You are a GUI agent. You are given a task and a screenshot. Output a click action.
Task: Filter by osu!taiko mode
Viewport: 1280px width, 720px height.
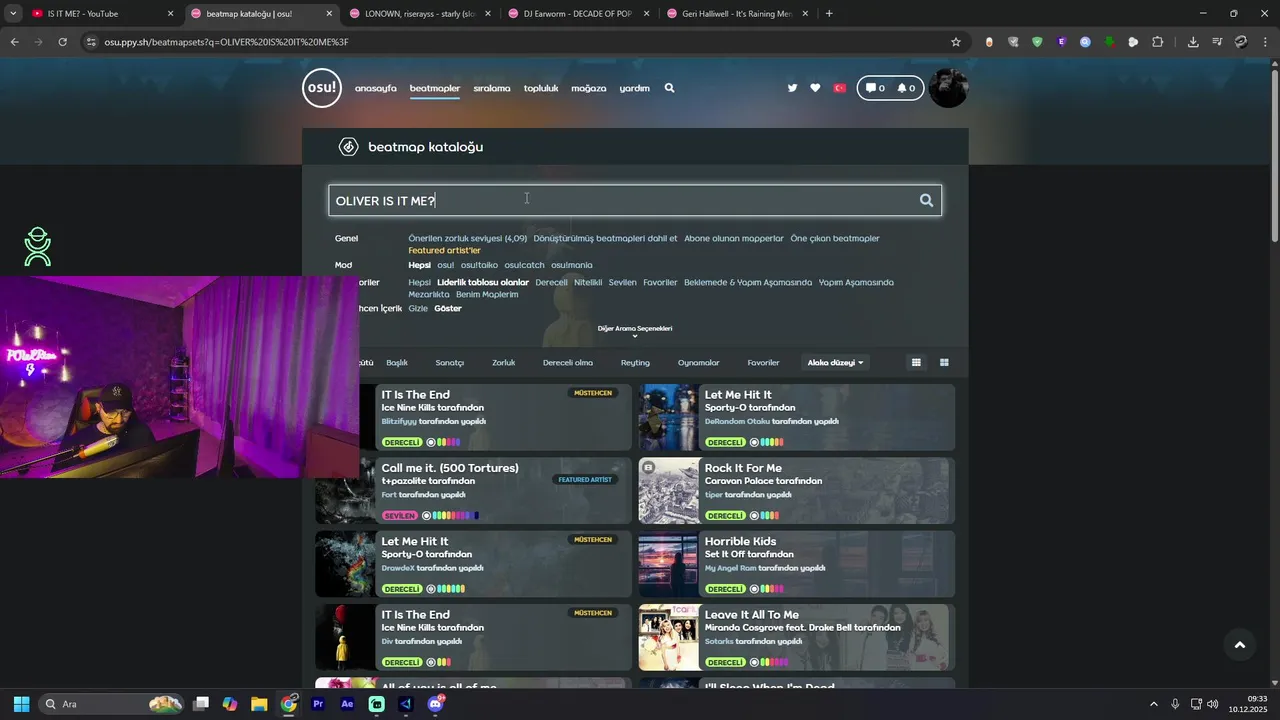[480, 265]
